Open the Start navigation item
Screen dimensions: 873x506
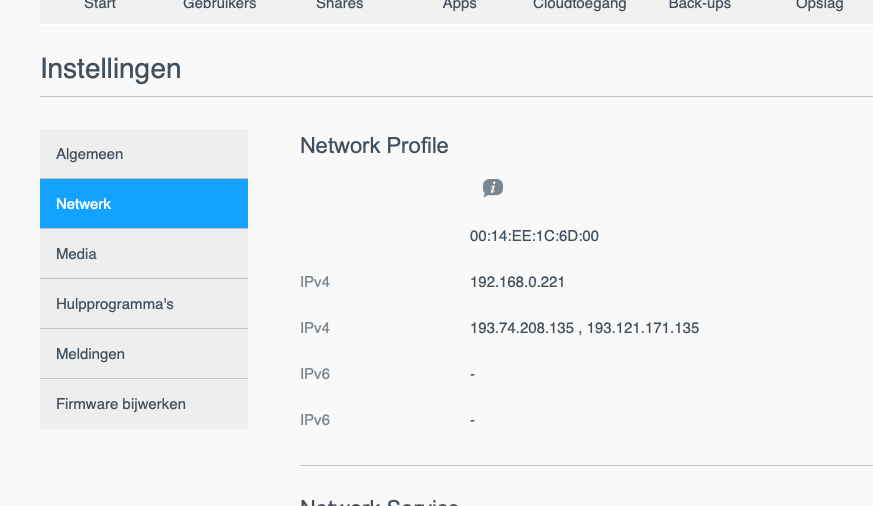click(100, 5)
